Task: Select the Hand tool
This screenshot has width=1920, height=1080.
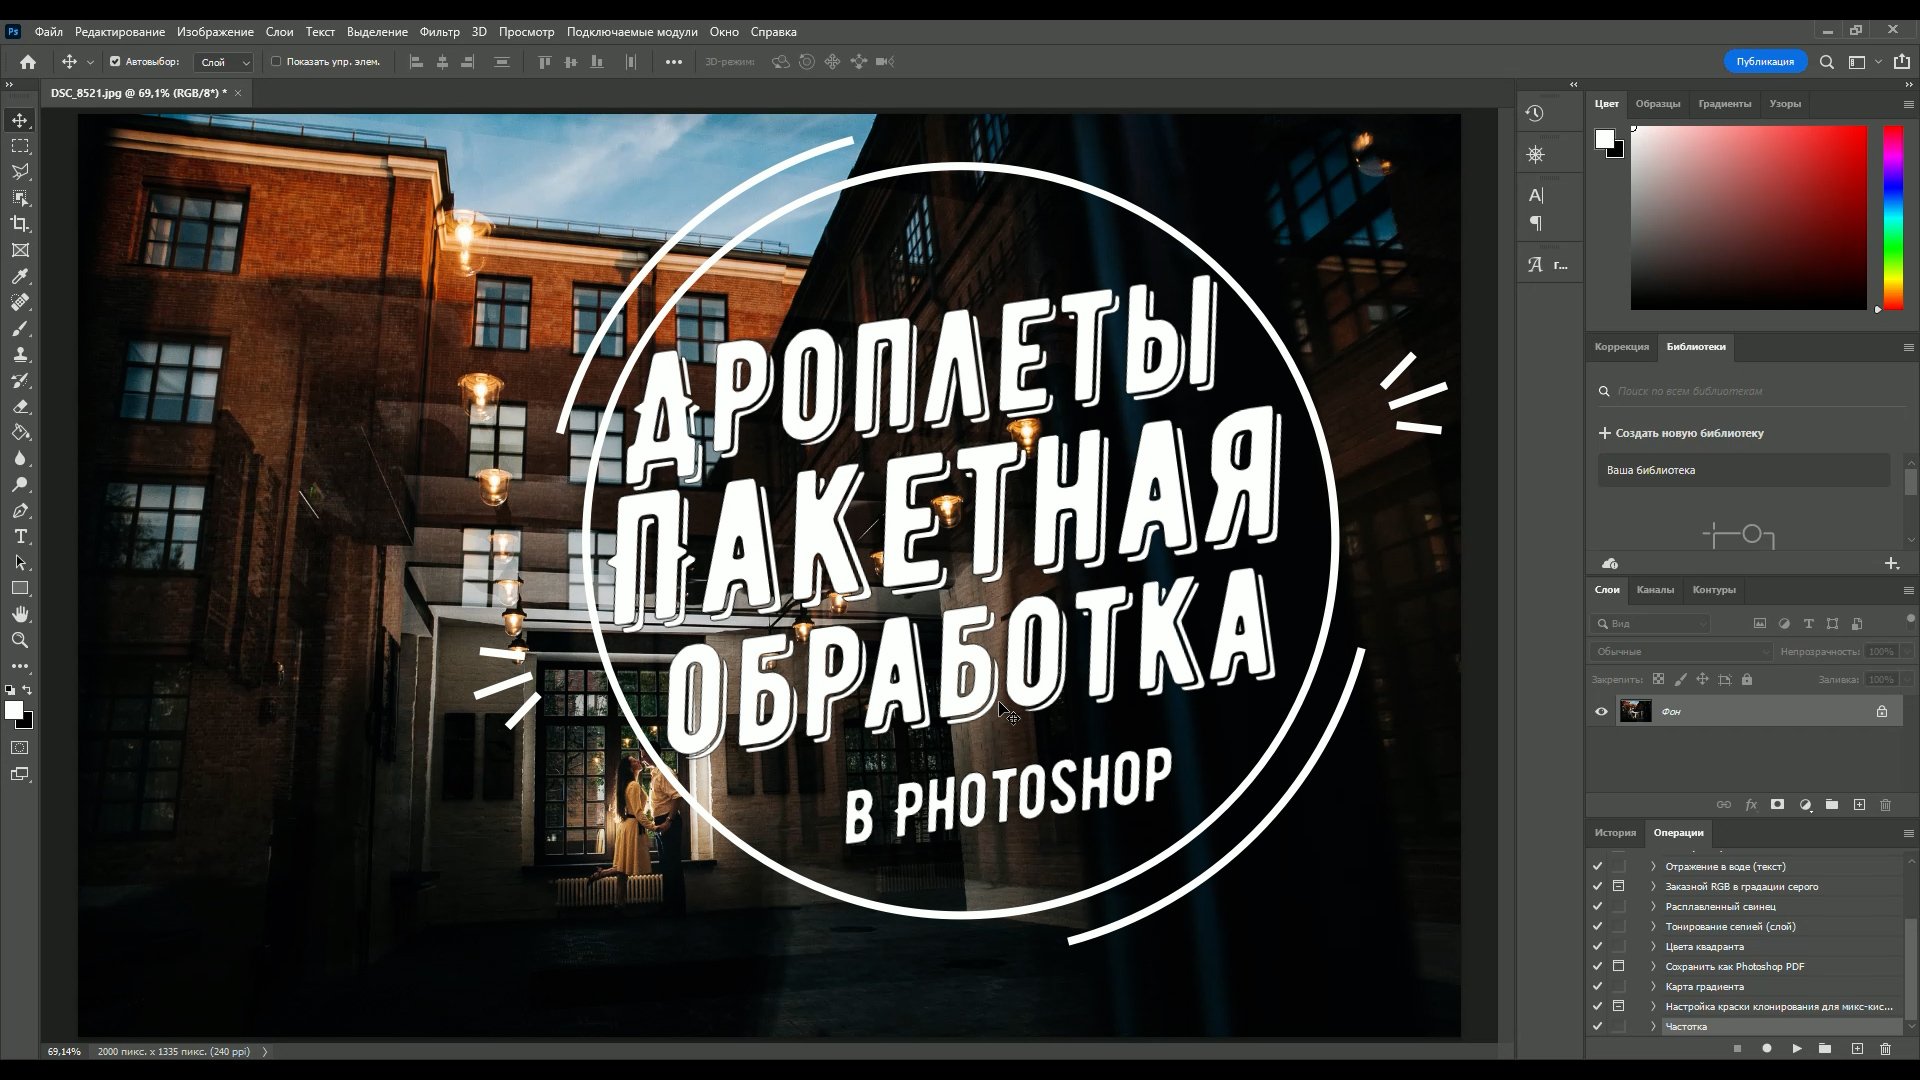Action: pos(20,614)
